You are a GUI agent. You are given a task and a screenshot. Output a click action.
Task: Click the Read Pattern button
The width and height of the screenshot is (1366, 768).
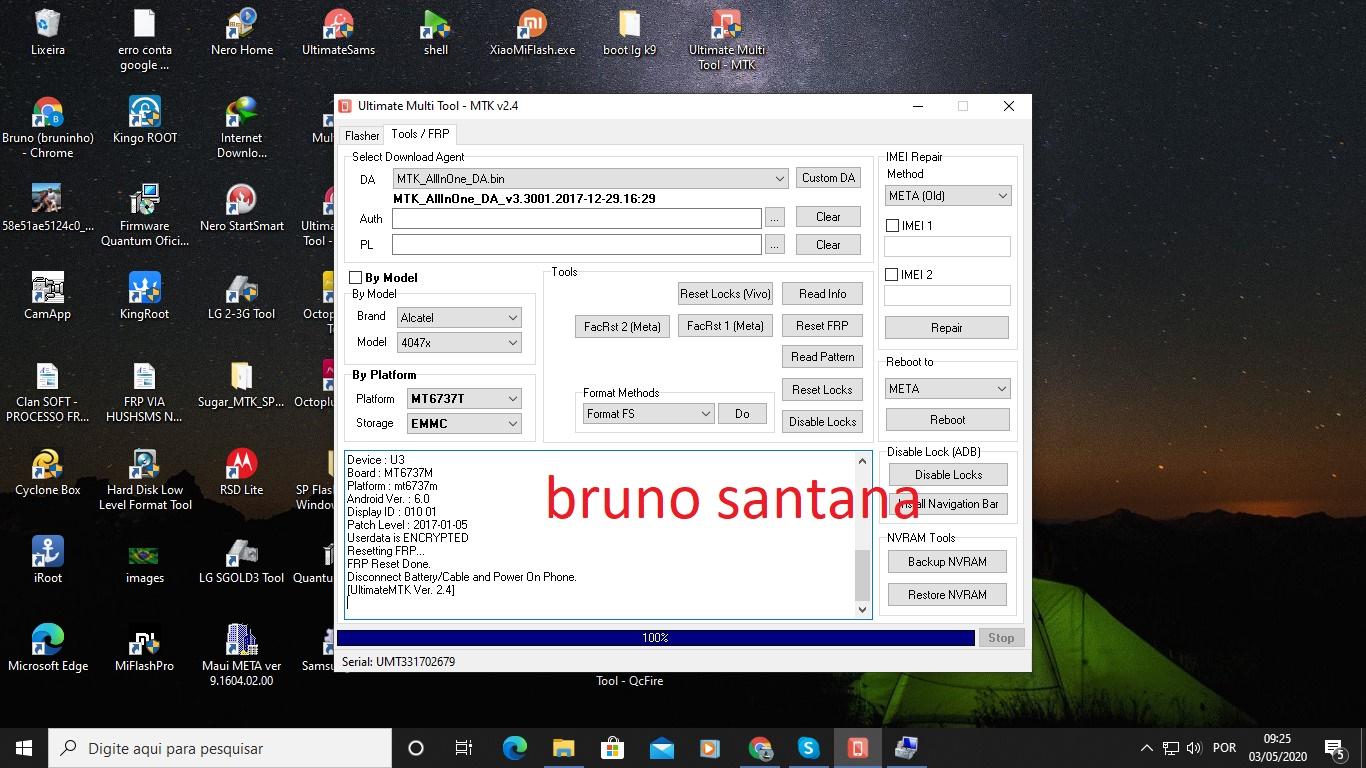click(x=822, y=357)
